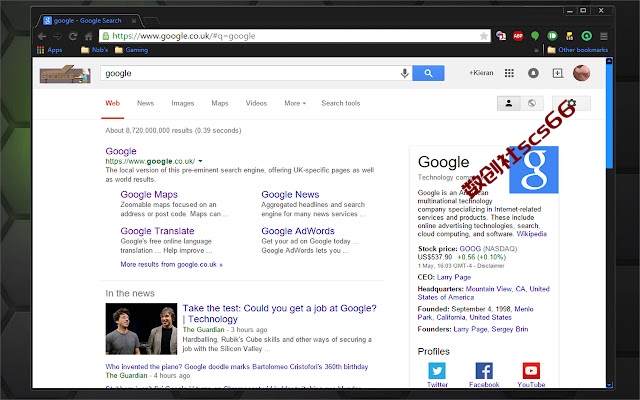Show private results with the person toggle
The height and width of the screenshot is (400, 640).
[509, 103]
